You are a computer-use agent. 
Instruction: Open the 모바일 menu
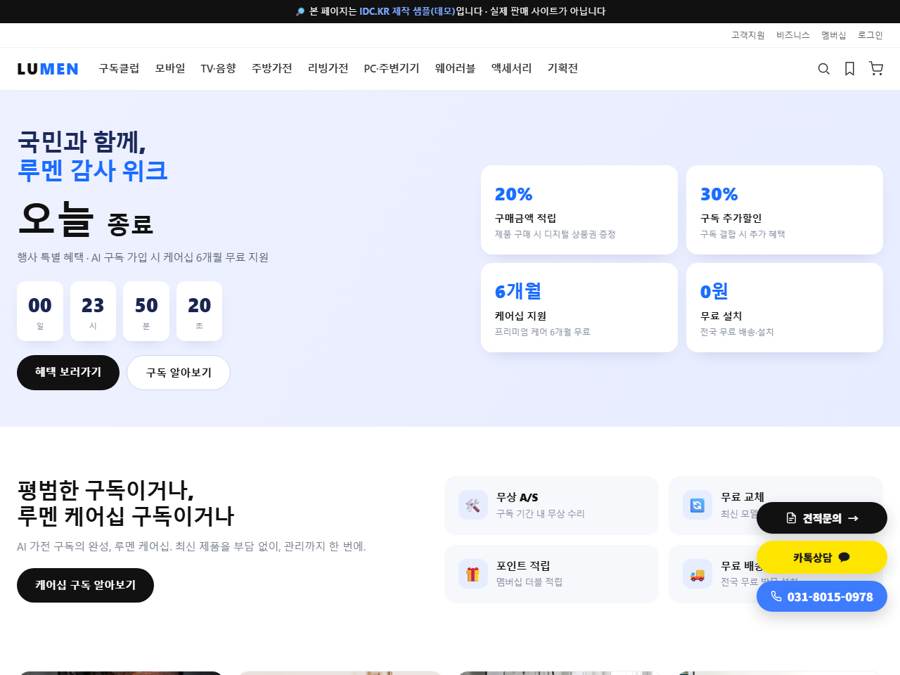(x=170, y=68)
